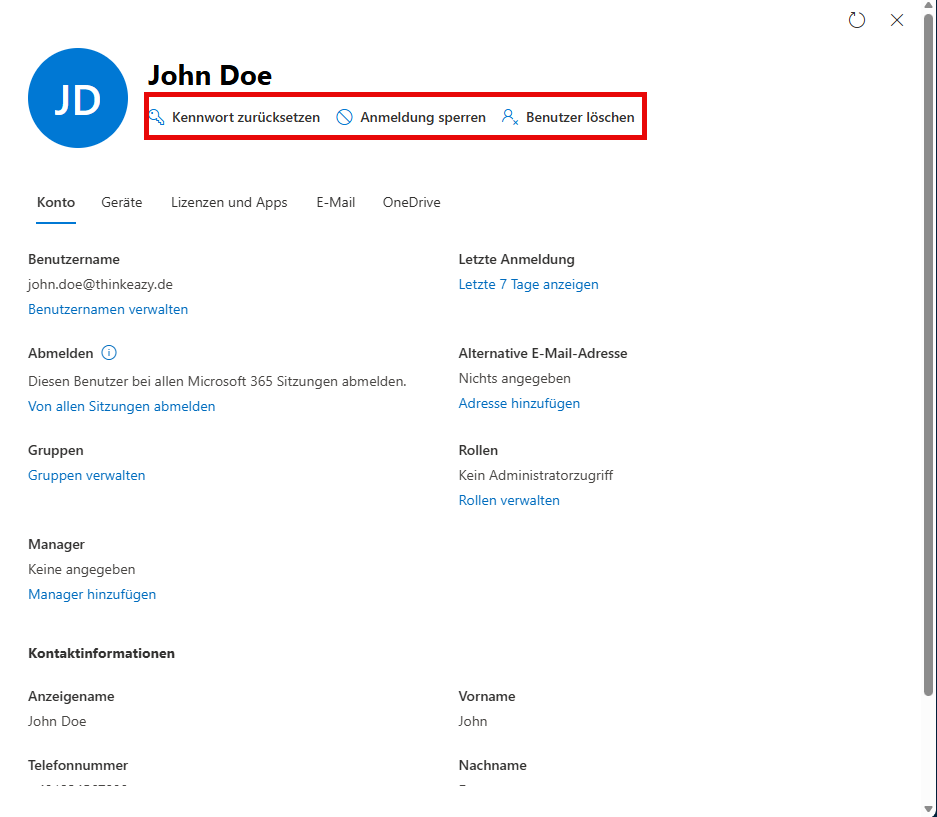This screenshot has height=817, width=937.
Task: Switch to the Geräte tab
Action: [x=122, y=202]
